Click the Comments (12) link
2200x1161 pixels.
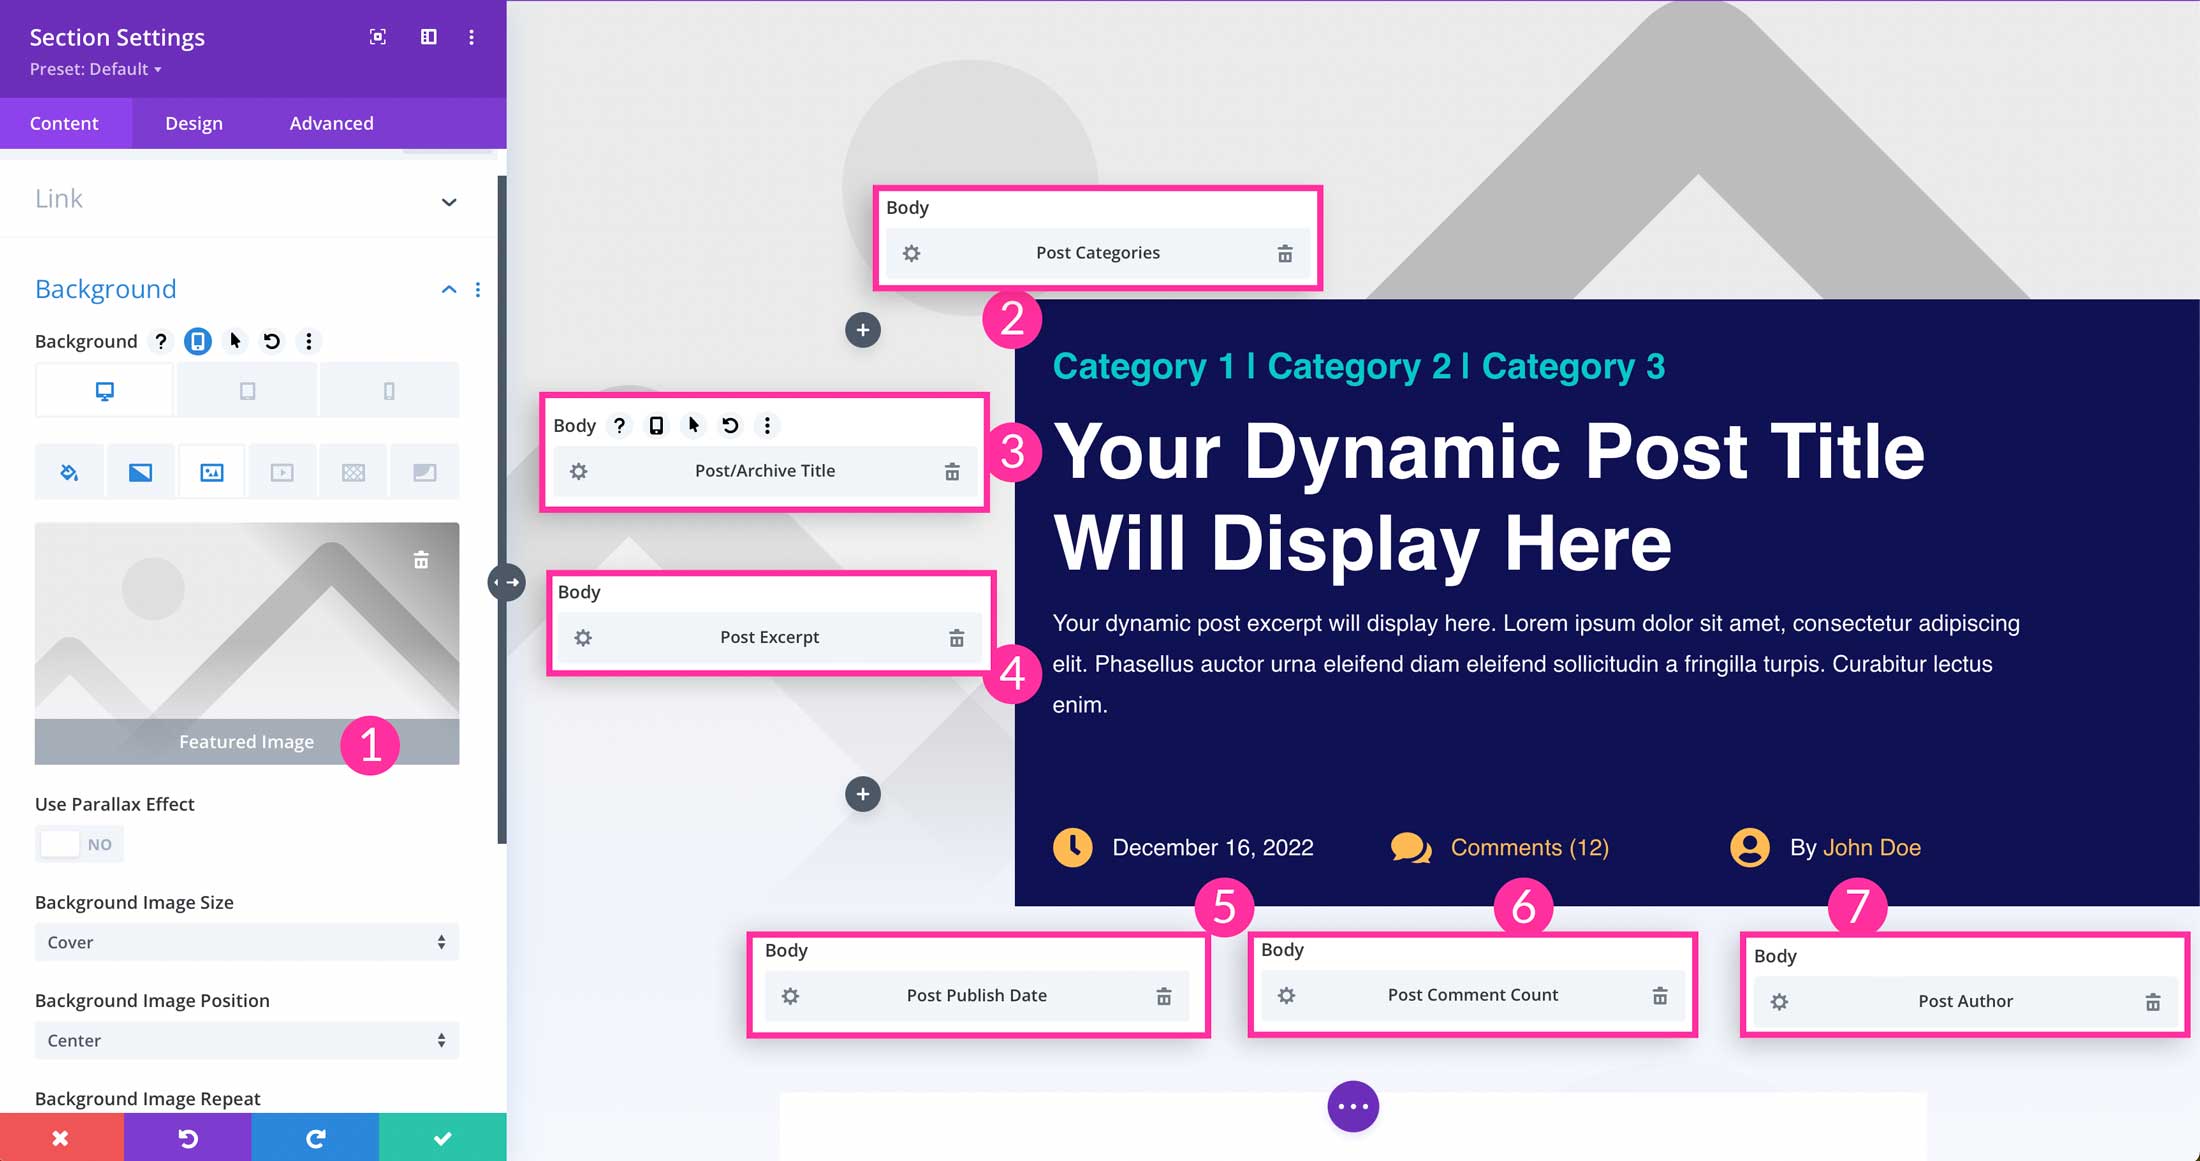coord(1529,847)
